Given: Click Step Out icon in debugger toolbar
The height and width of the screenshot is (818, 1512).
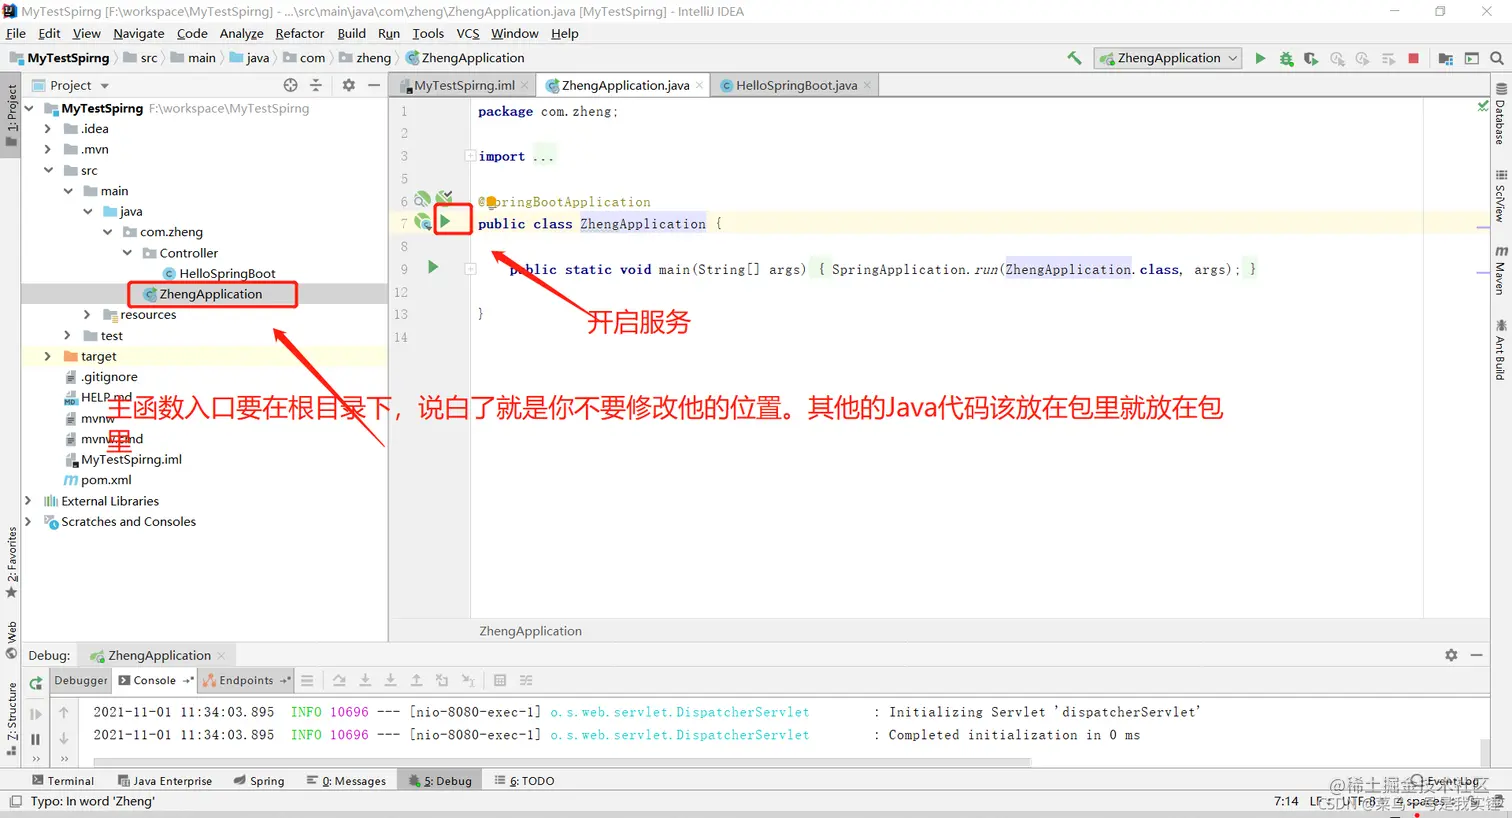Looking at the screenshot, I should coord(416,680).
